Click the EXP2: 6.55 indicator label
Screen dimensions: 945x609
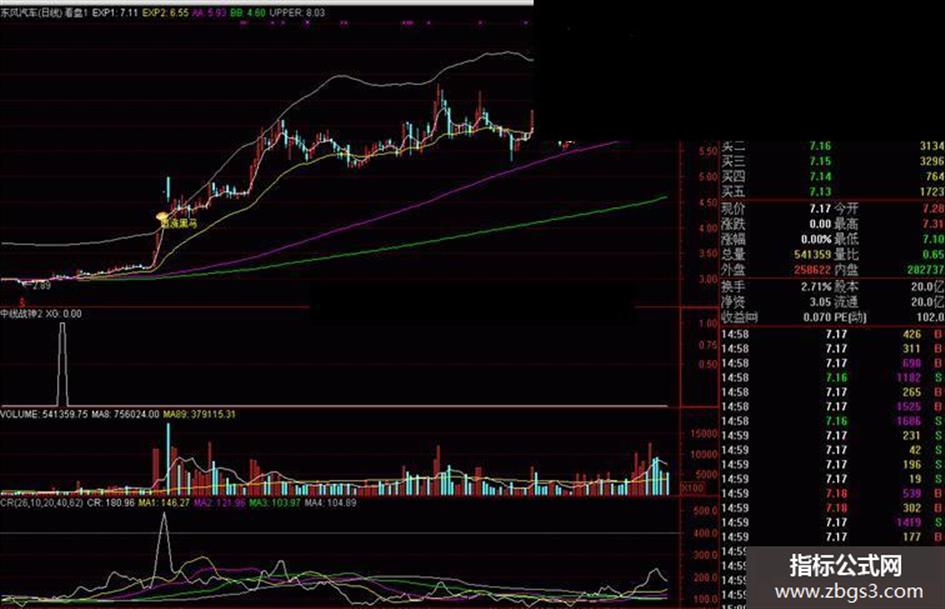(x=165, y=12)
